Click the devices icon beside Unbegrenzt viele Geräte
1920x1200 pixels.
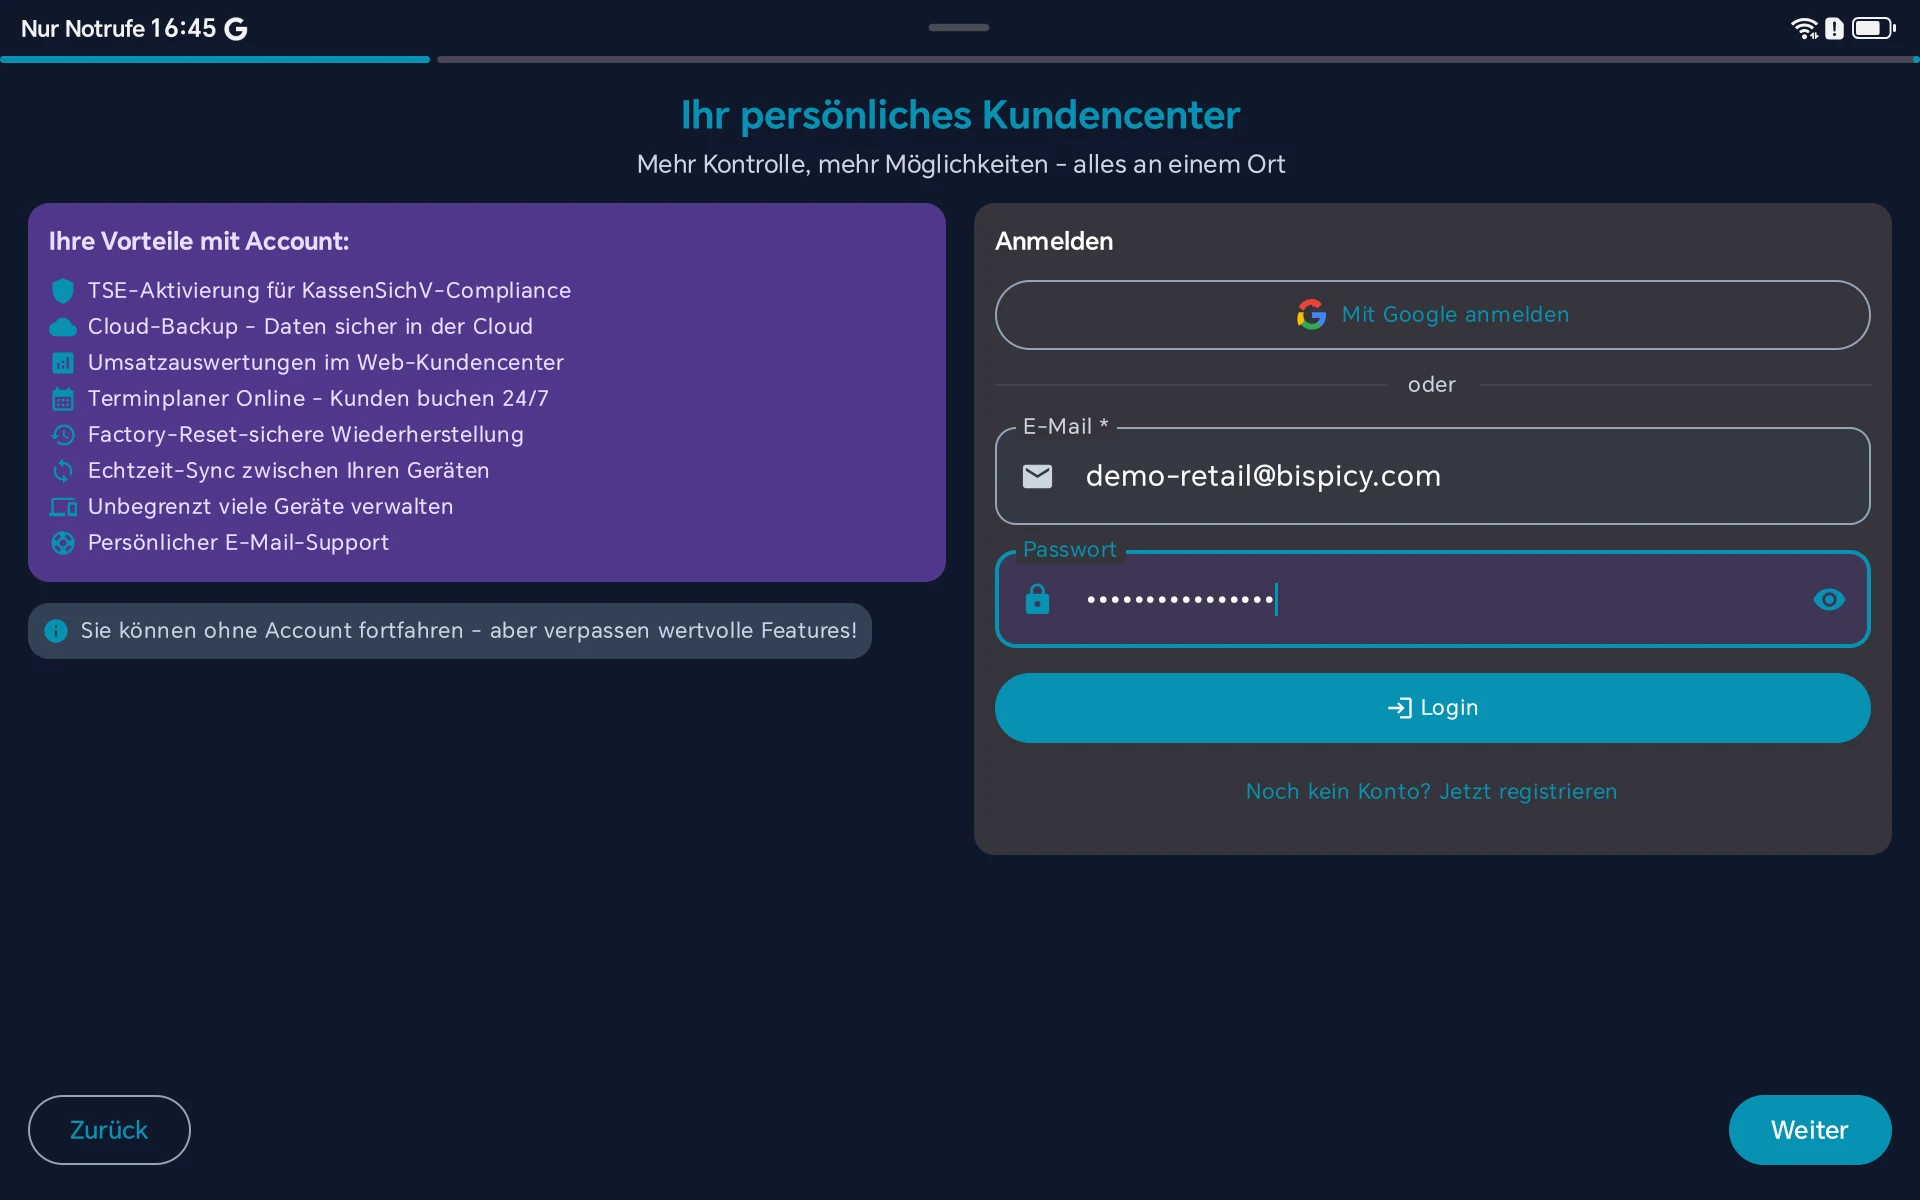pyautogui.click(x=63, y=507)
